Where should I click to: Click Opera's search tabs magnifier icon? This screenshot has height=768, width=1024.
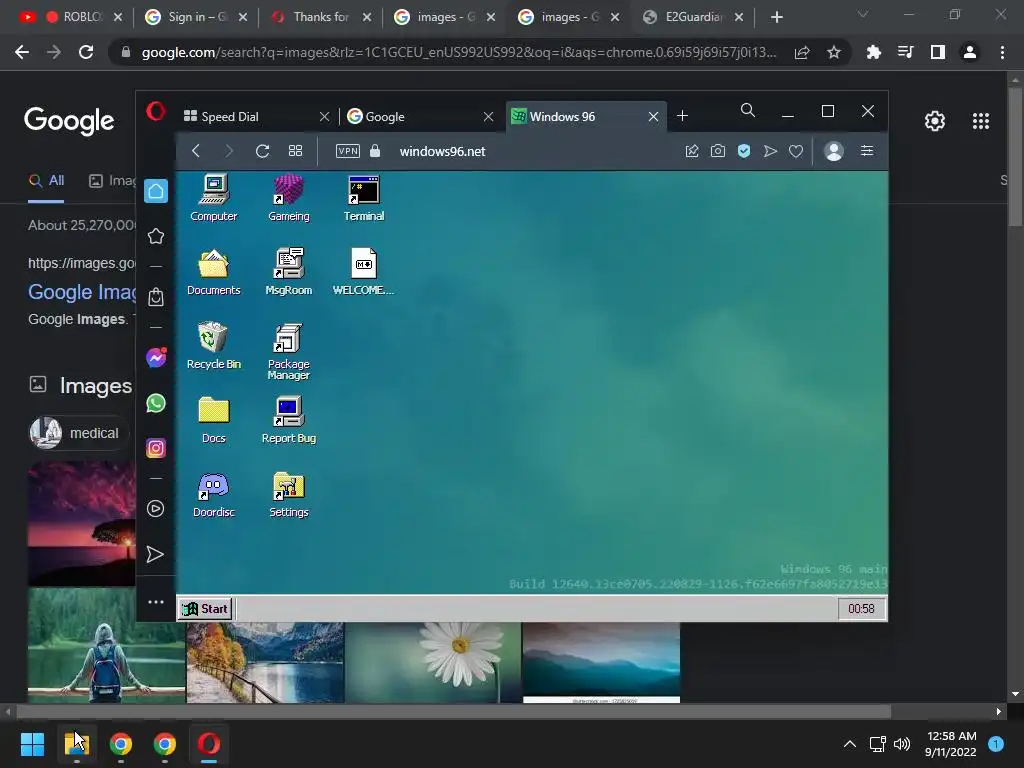748,110
